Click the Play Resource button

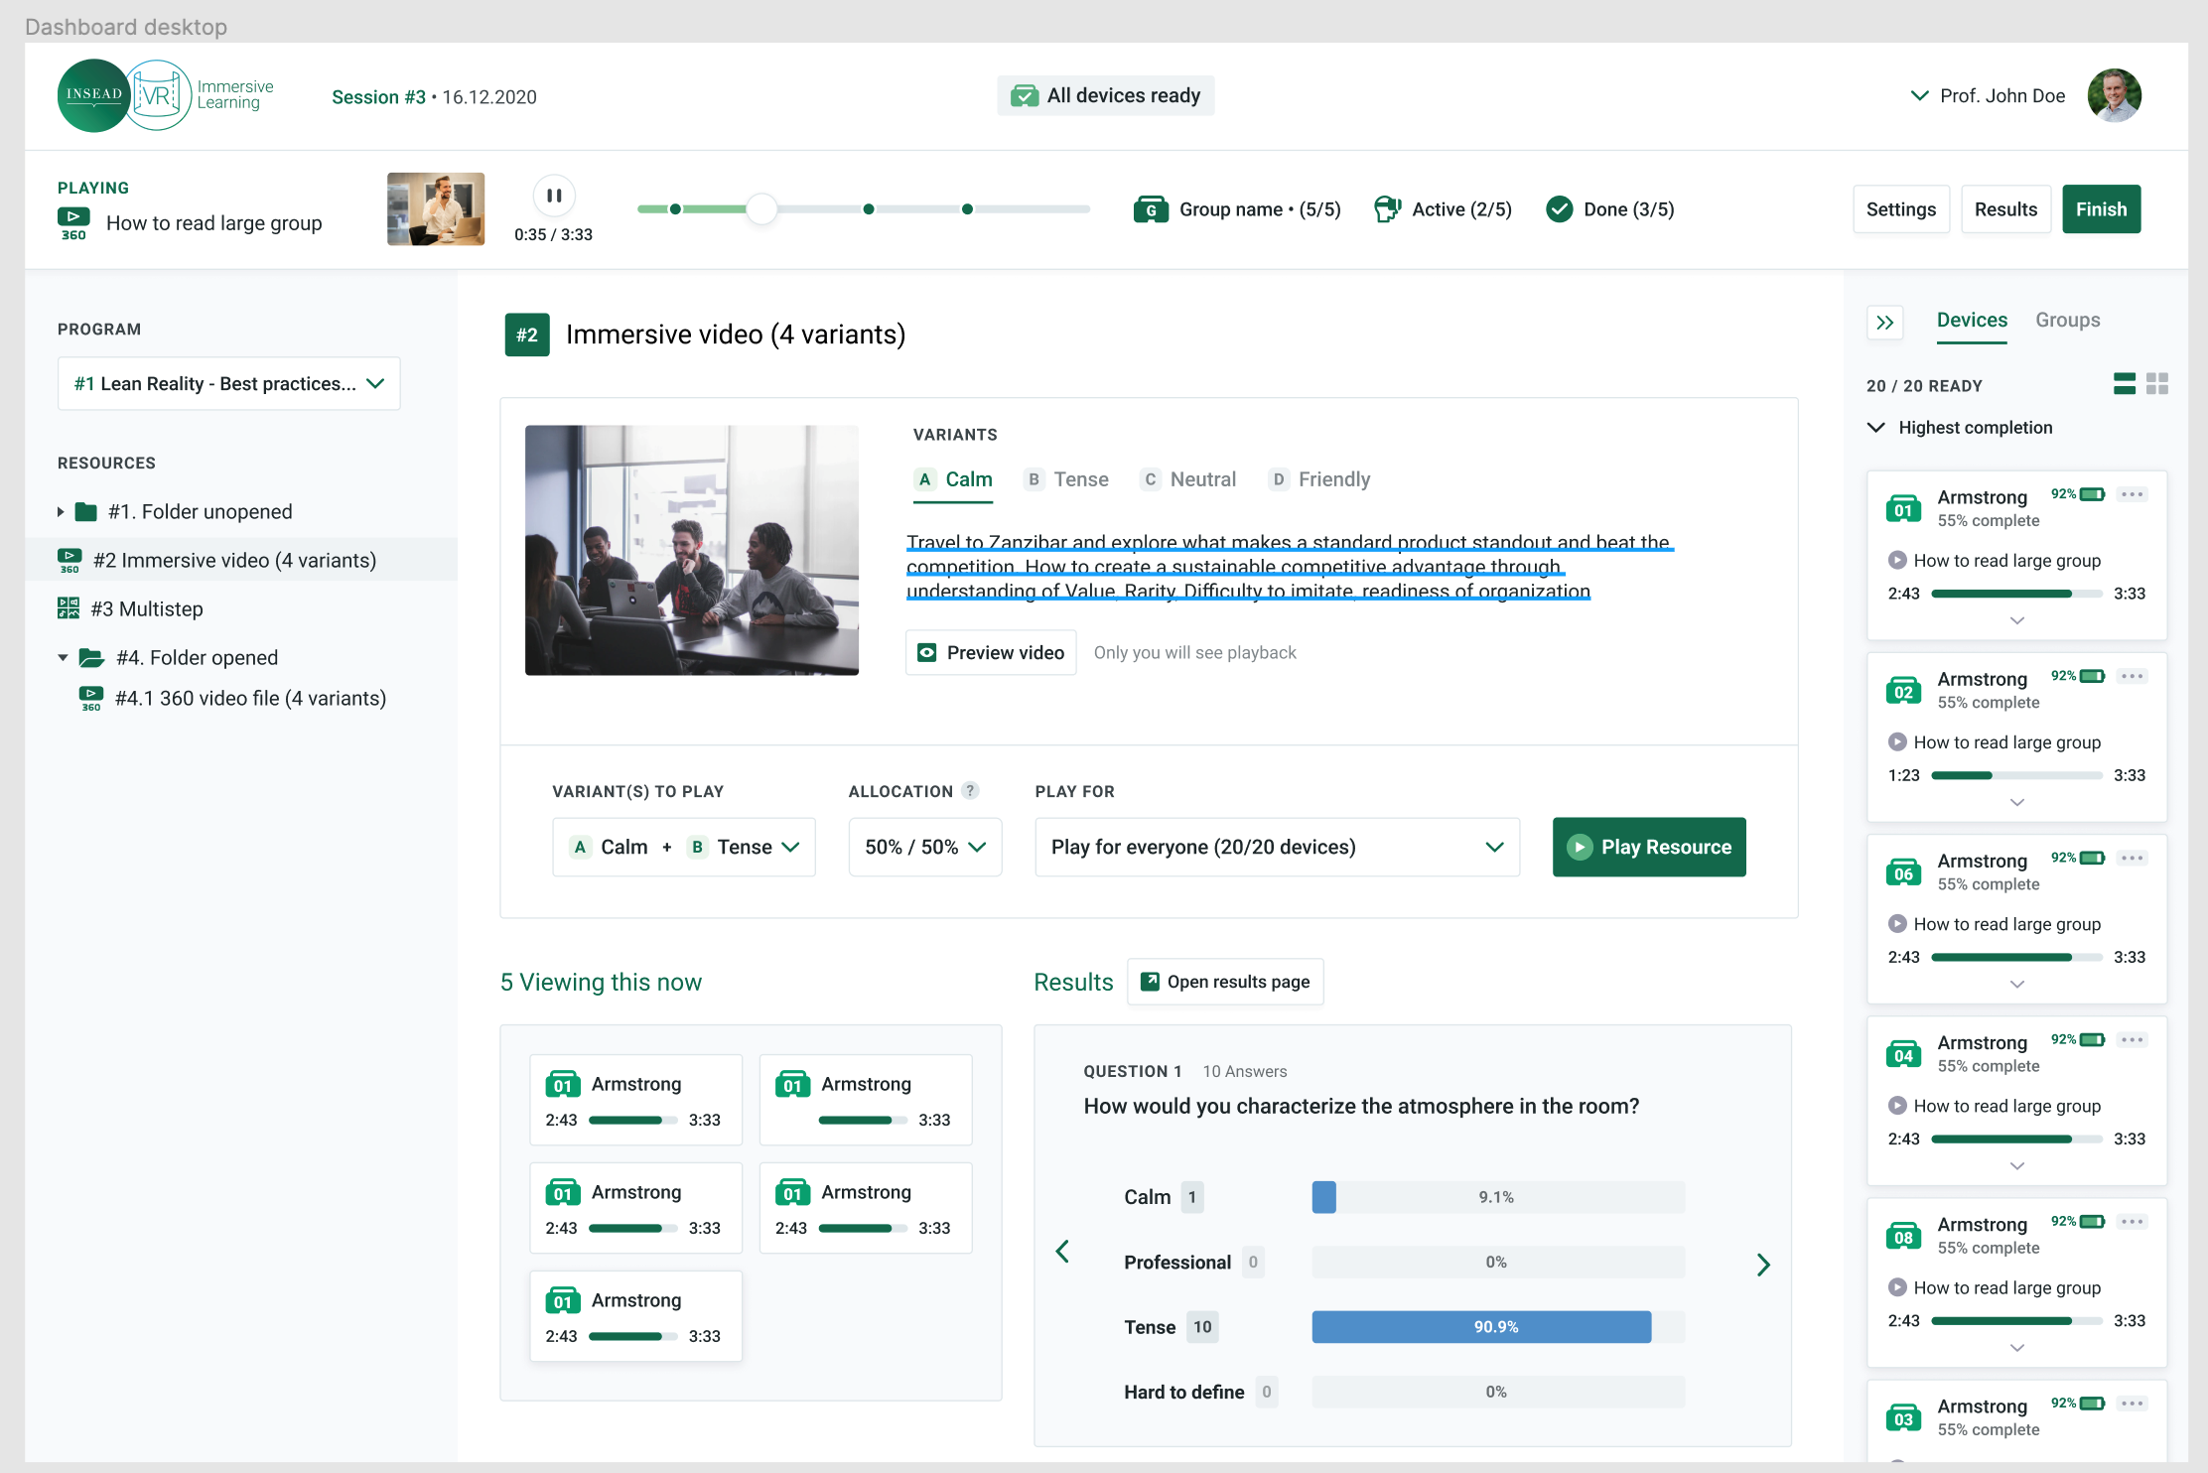[x=1648, y=847]
